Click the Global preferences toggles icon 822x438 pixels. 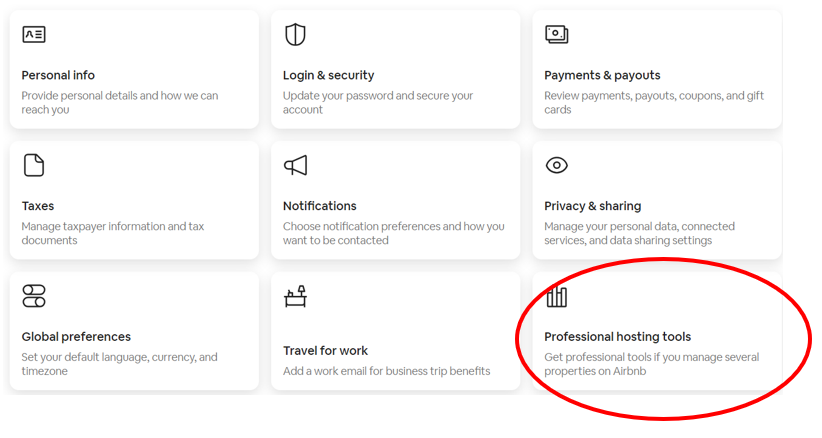point(34,296)
